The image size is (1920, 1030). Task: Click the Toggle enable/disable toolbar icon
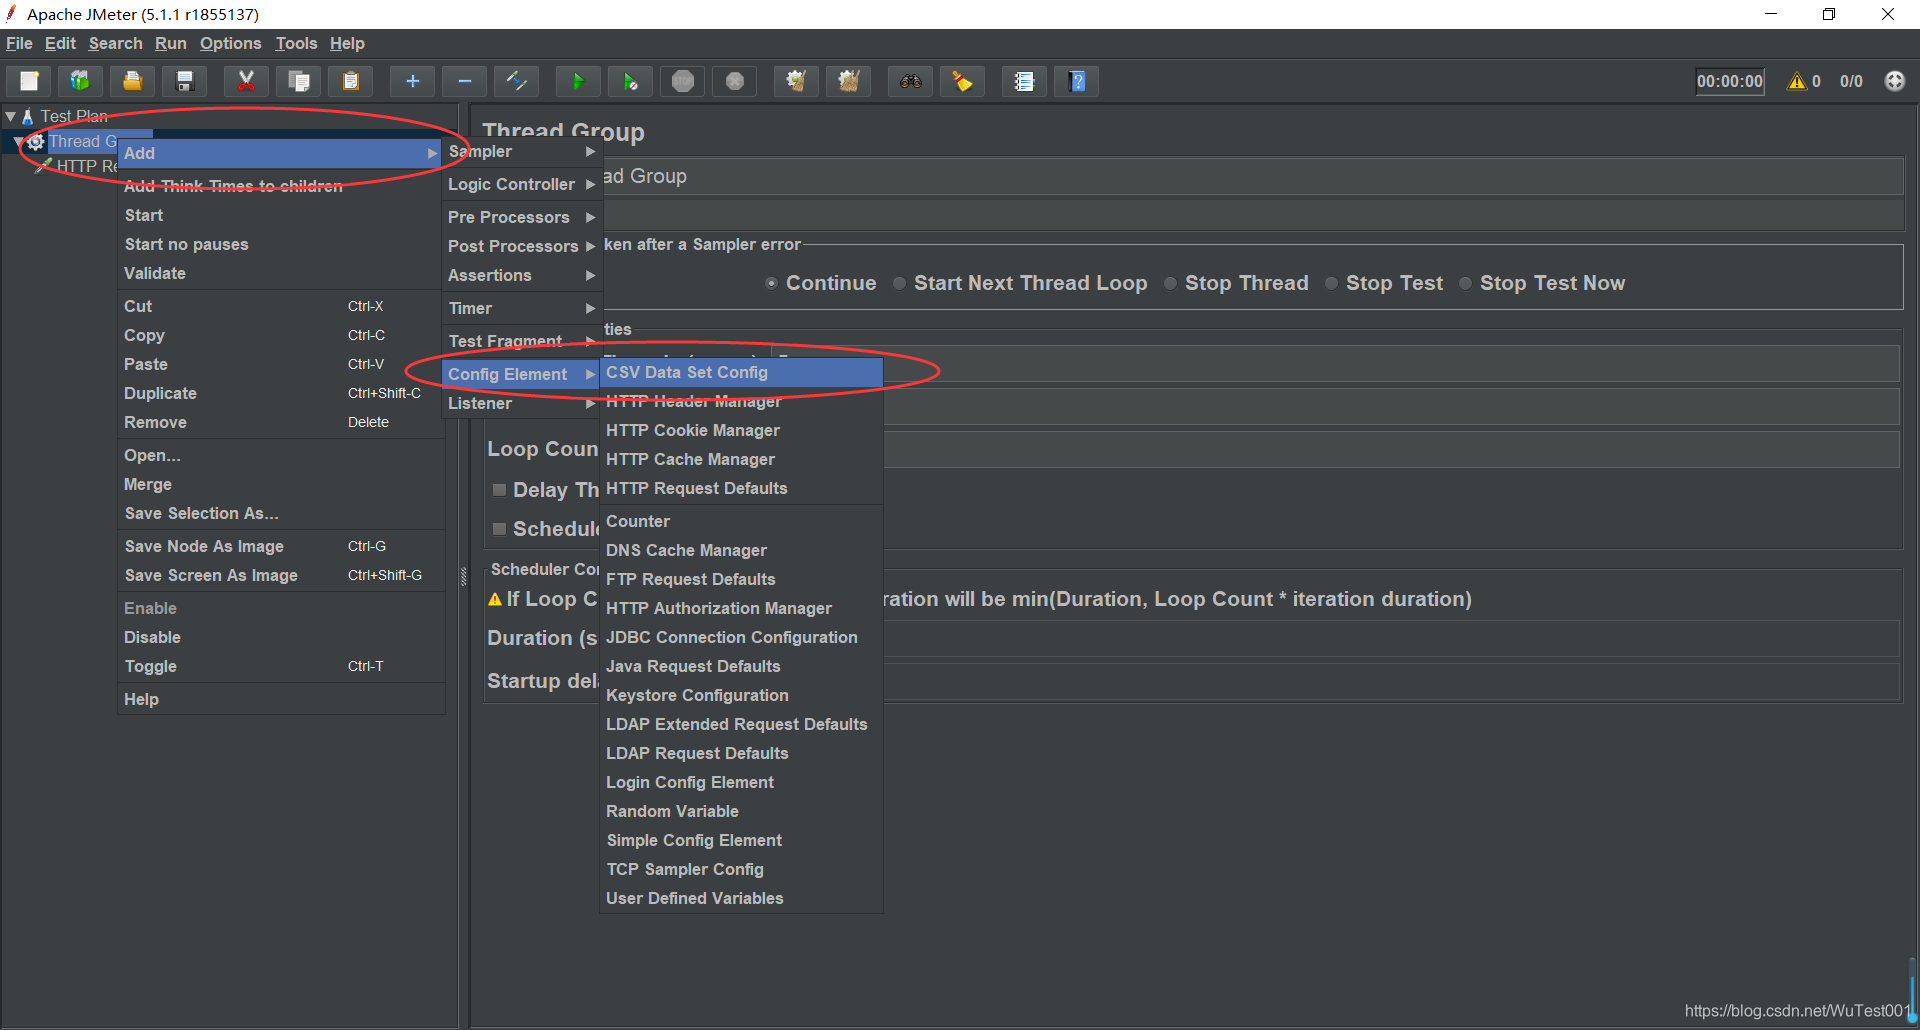516,81
